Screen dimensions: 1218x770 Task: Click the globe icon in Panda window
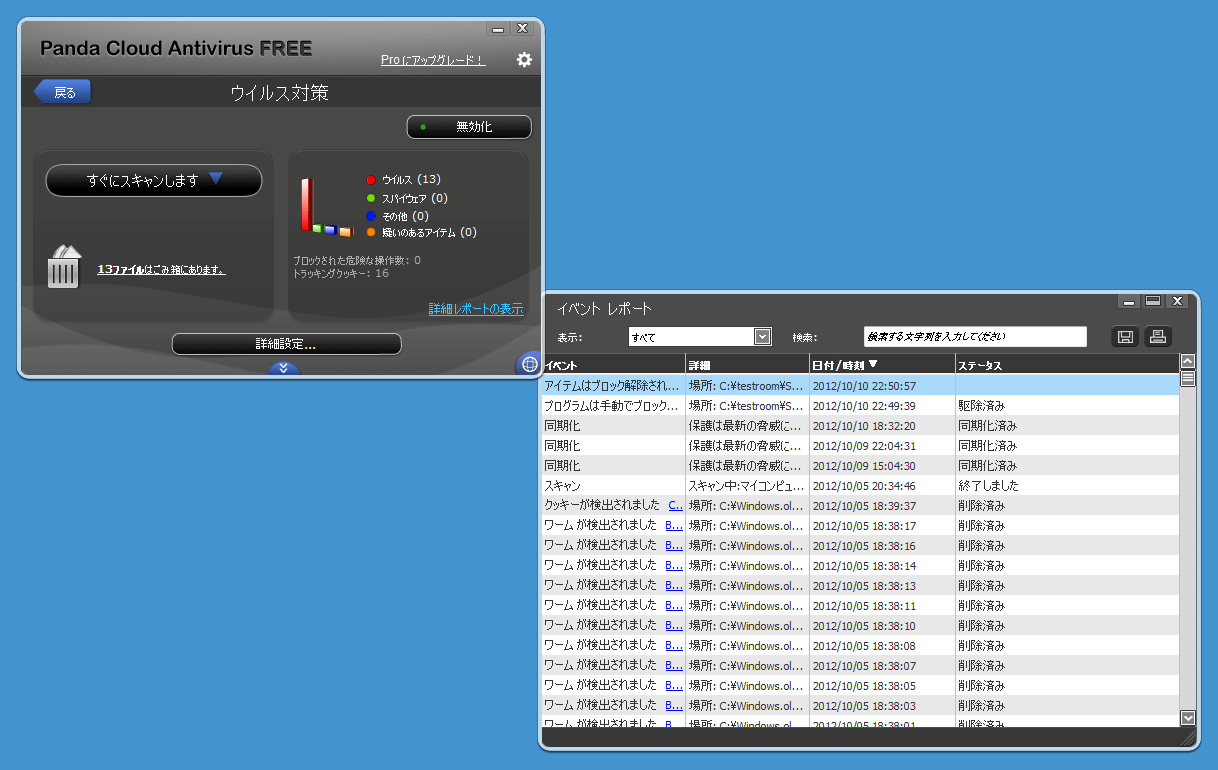[x=529, y=364]
